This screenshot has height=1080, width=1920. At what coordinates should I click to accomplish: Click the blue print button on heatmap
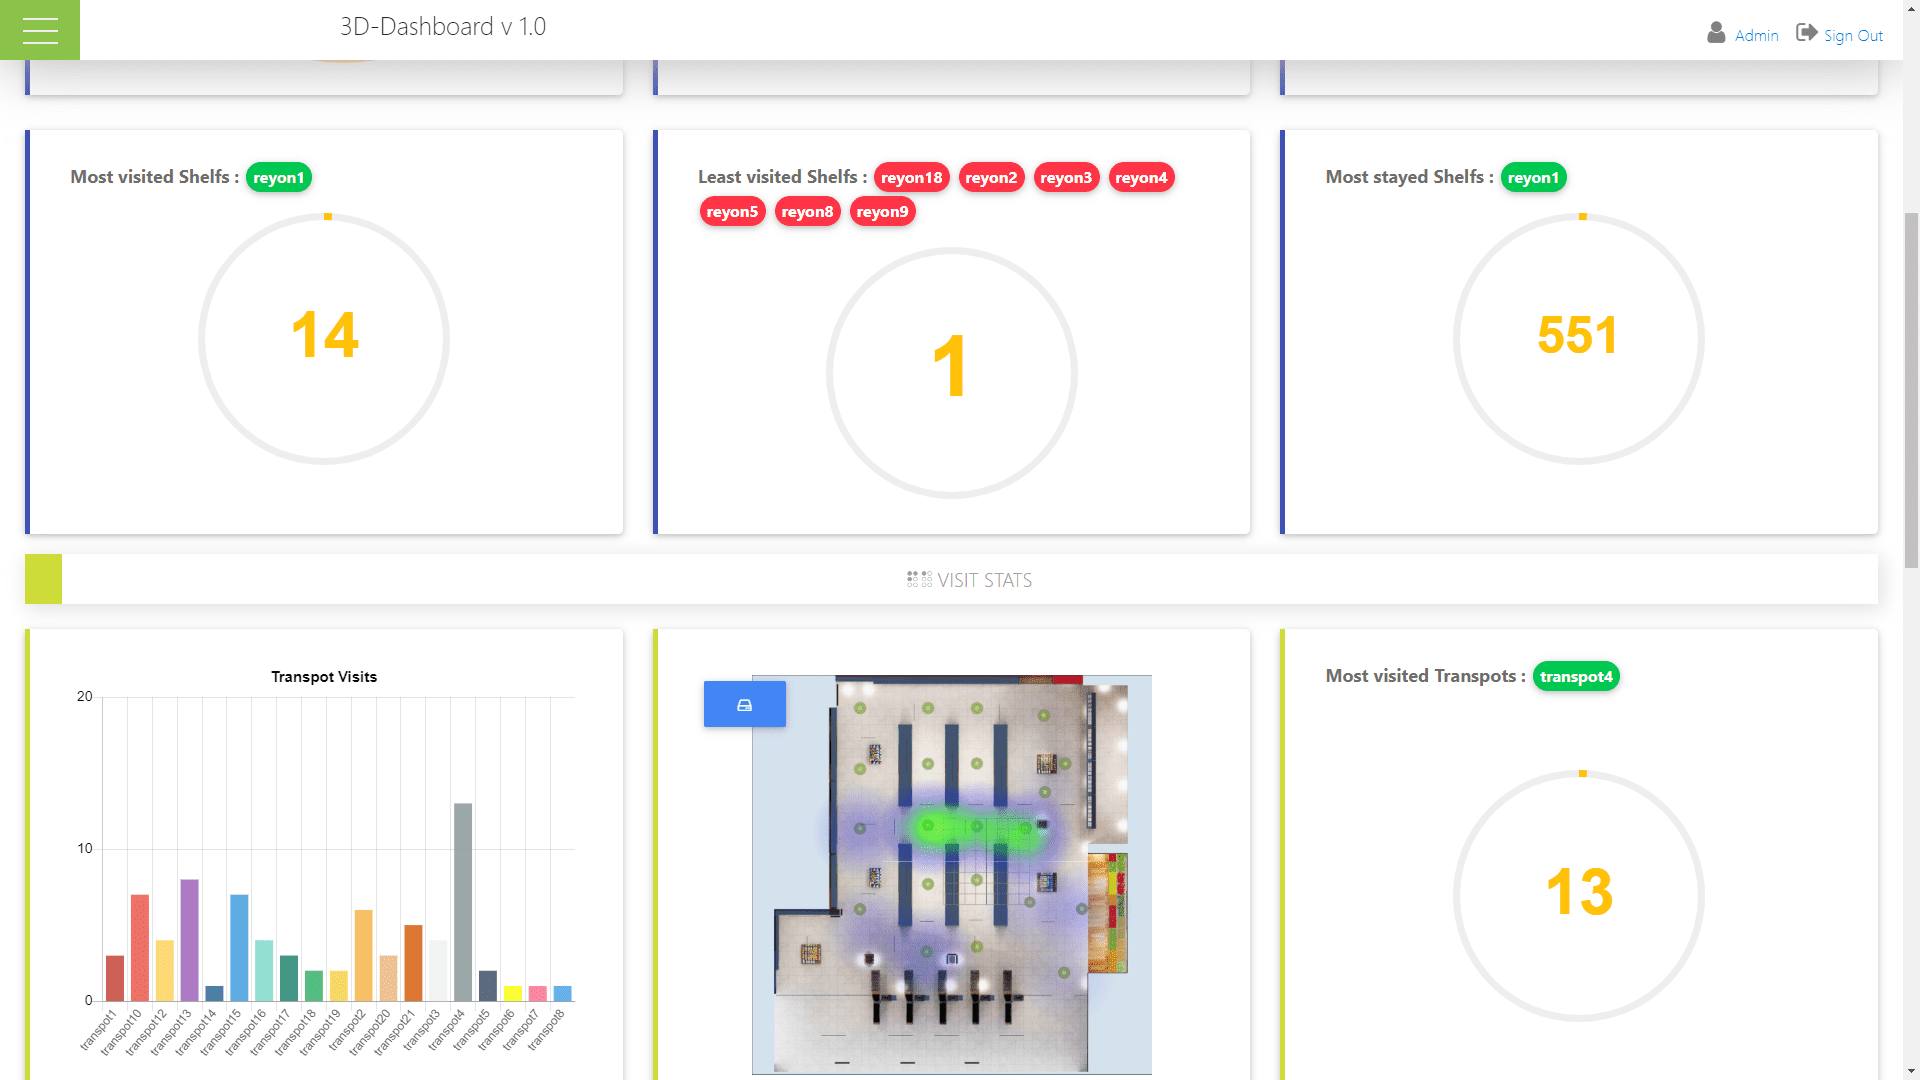click(x=744, y=705)
